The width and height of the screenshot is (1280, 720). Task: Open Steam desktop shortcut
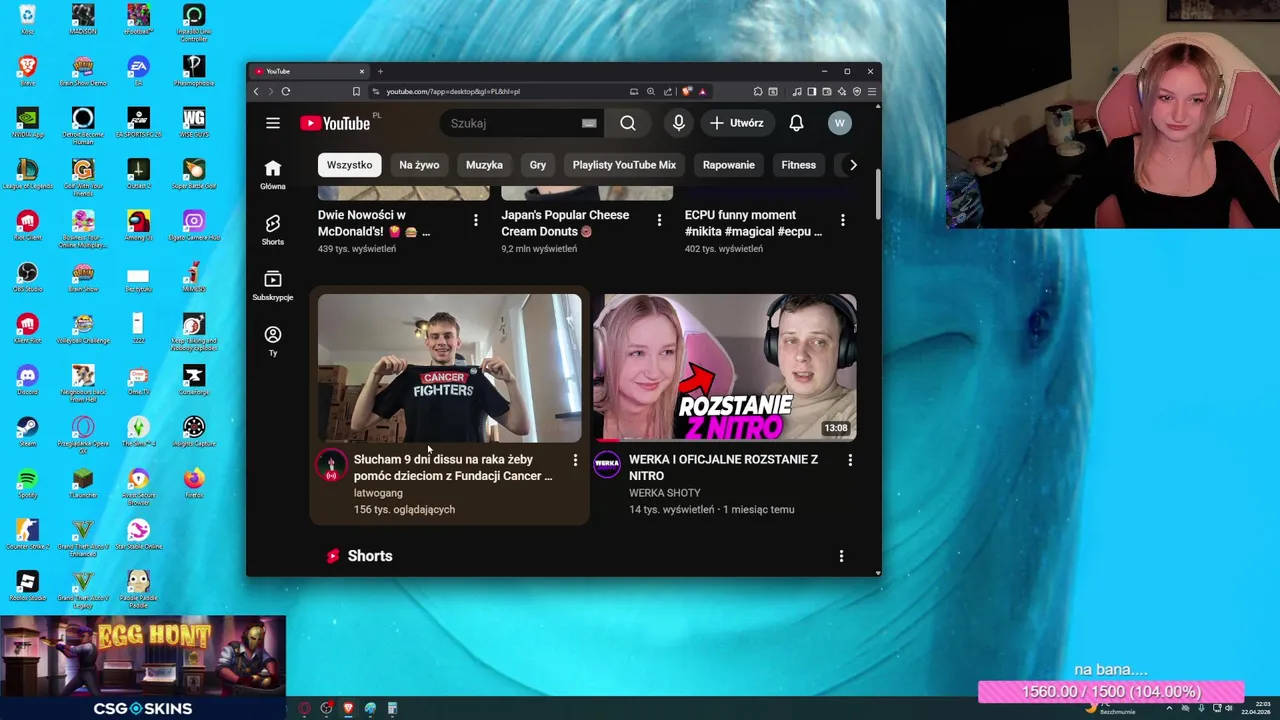pos(27,433)
